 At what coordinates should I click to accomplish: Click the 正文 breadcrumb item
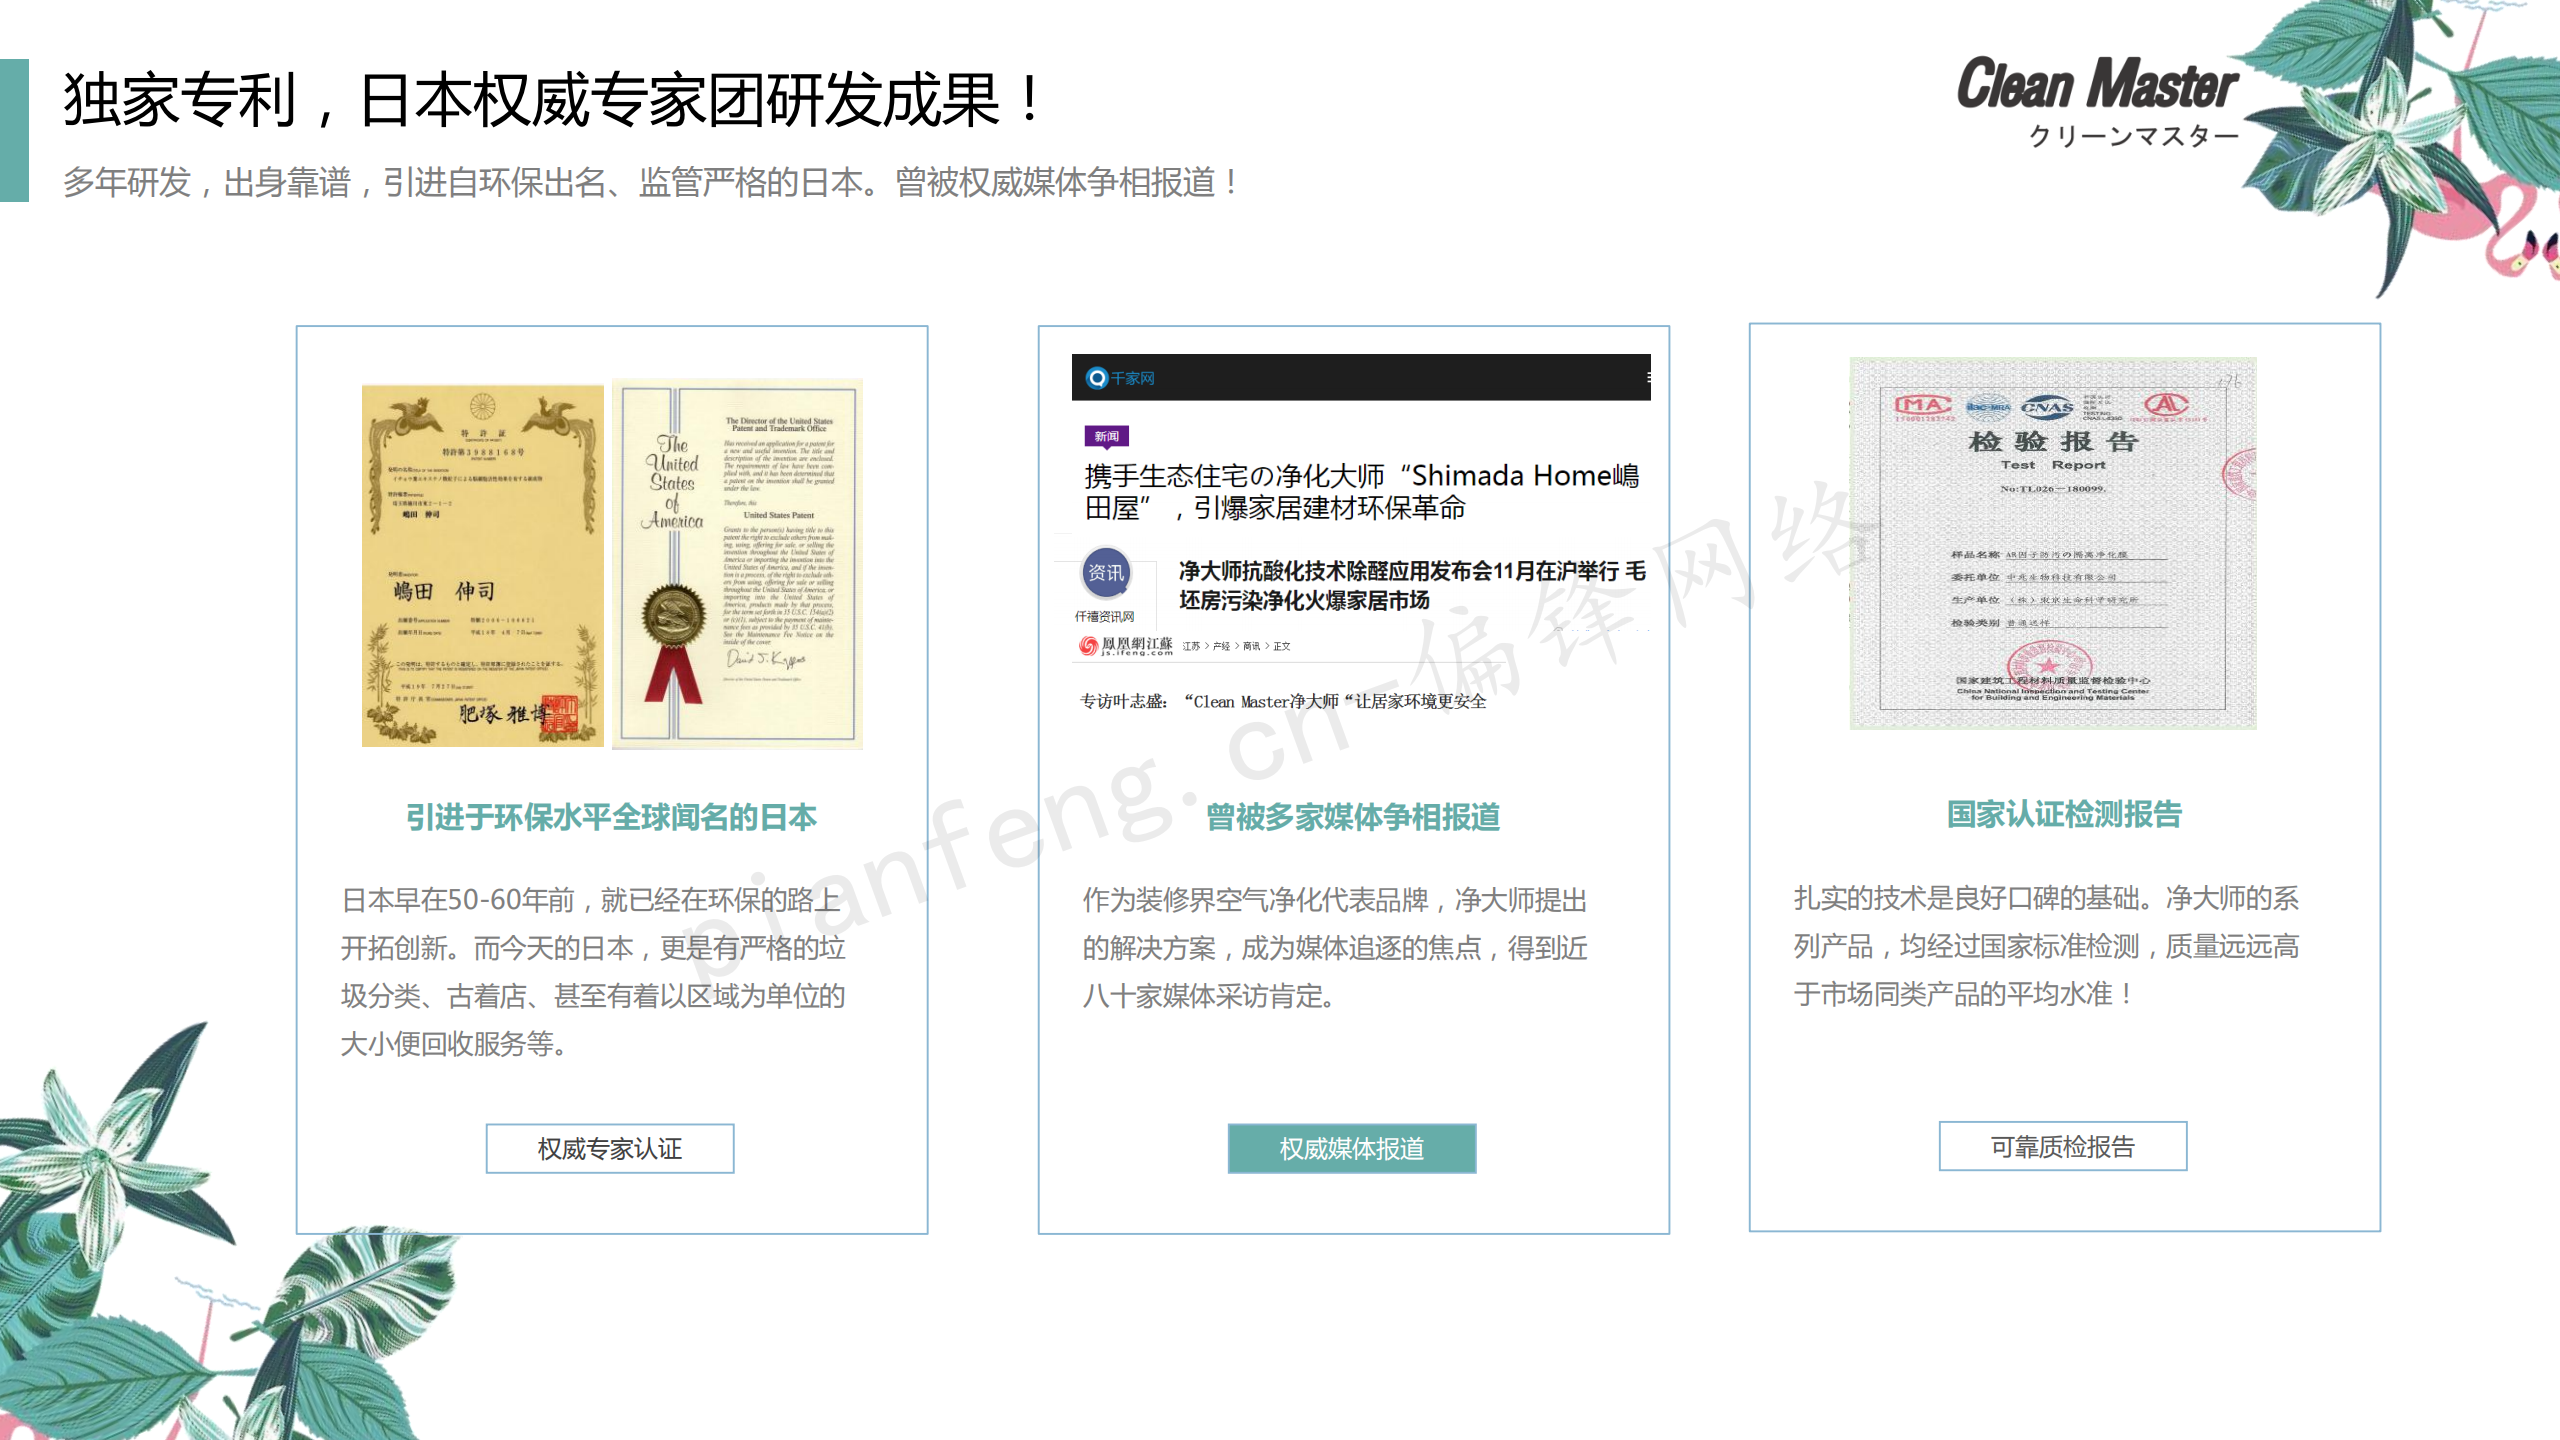pos(1282,646)
